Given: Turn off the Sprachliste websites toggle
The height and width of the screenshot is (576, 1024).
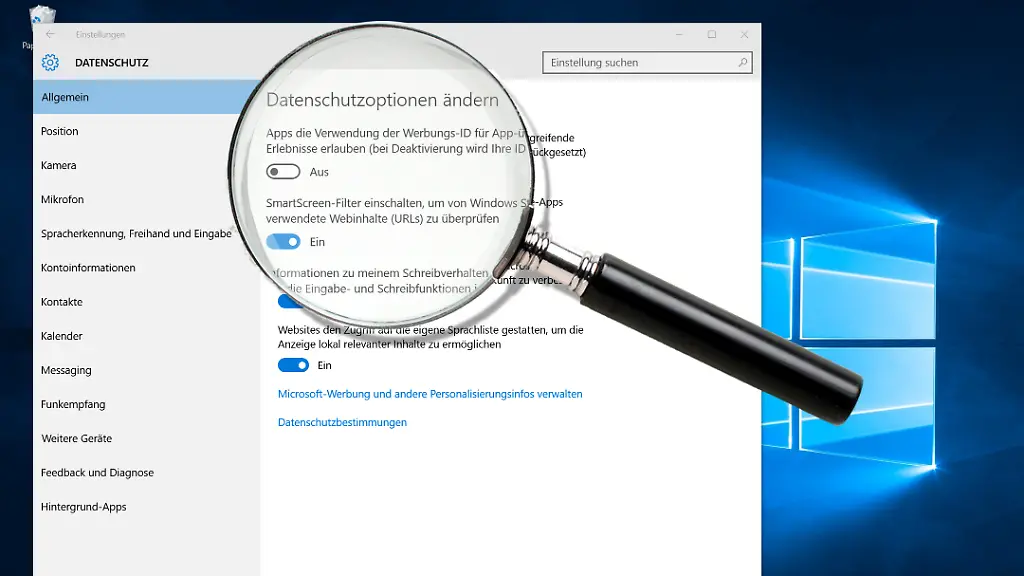Looking at the screenshot, I should point(292,364).
